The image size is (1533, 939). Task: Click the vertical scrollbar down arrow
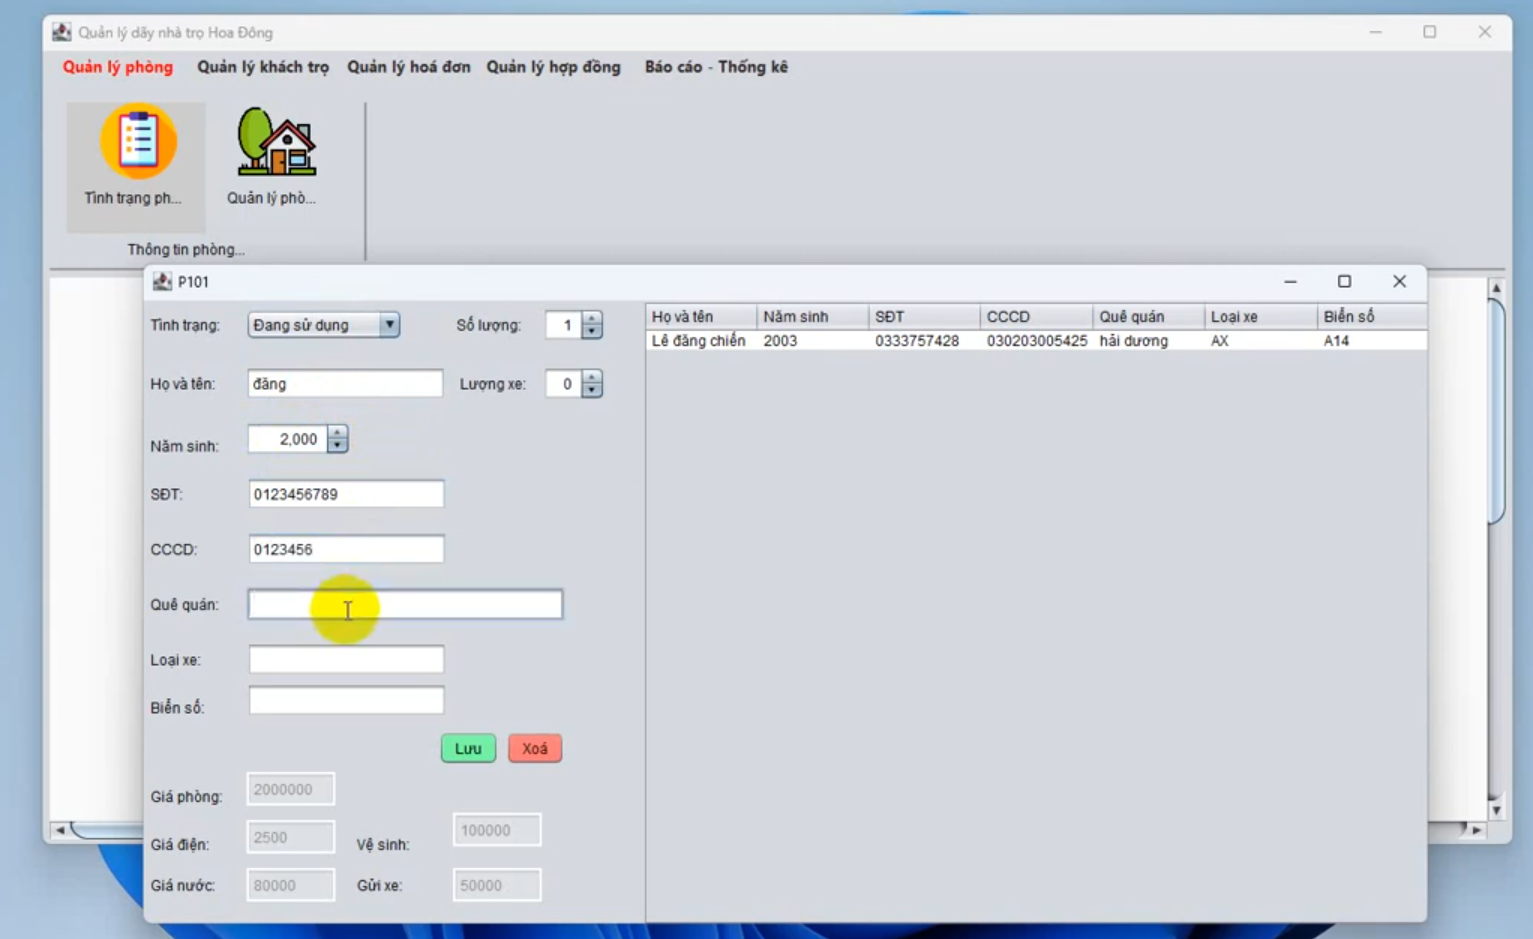1497,810
